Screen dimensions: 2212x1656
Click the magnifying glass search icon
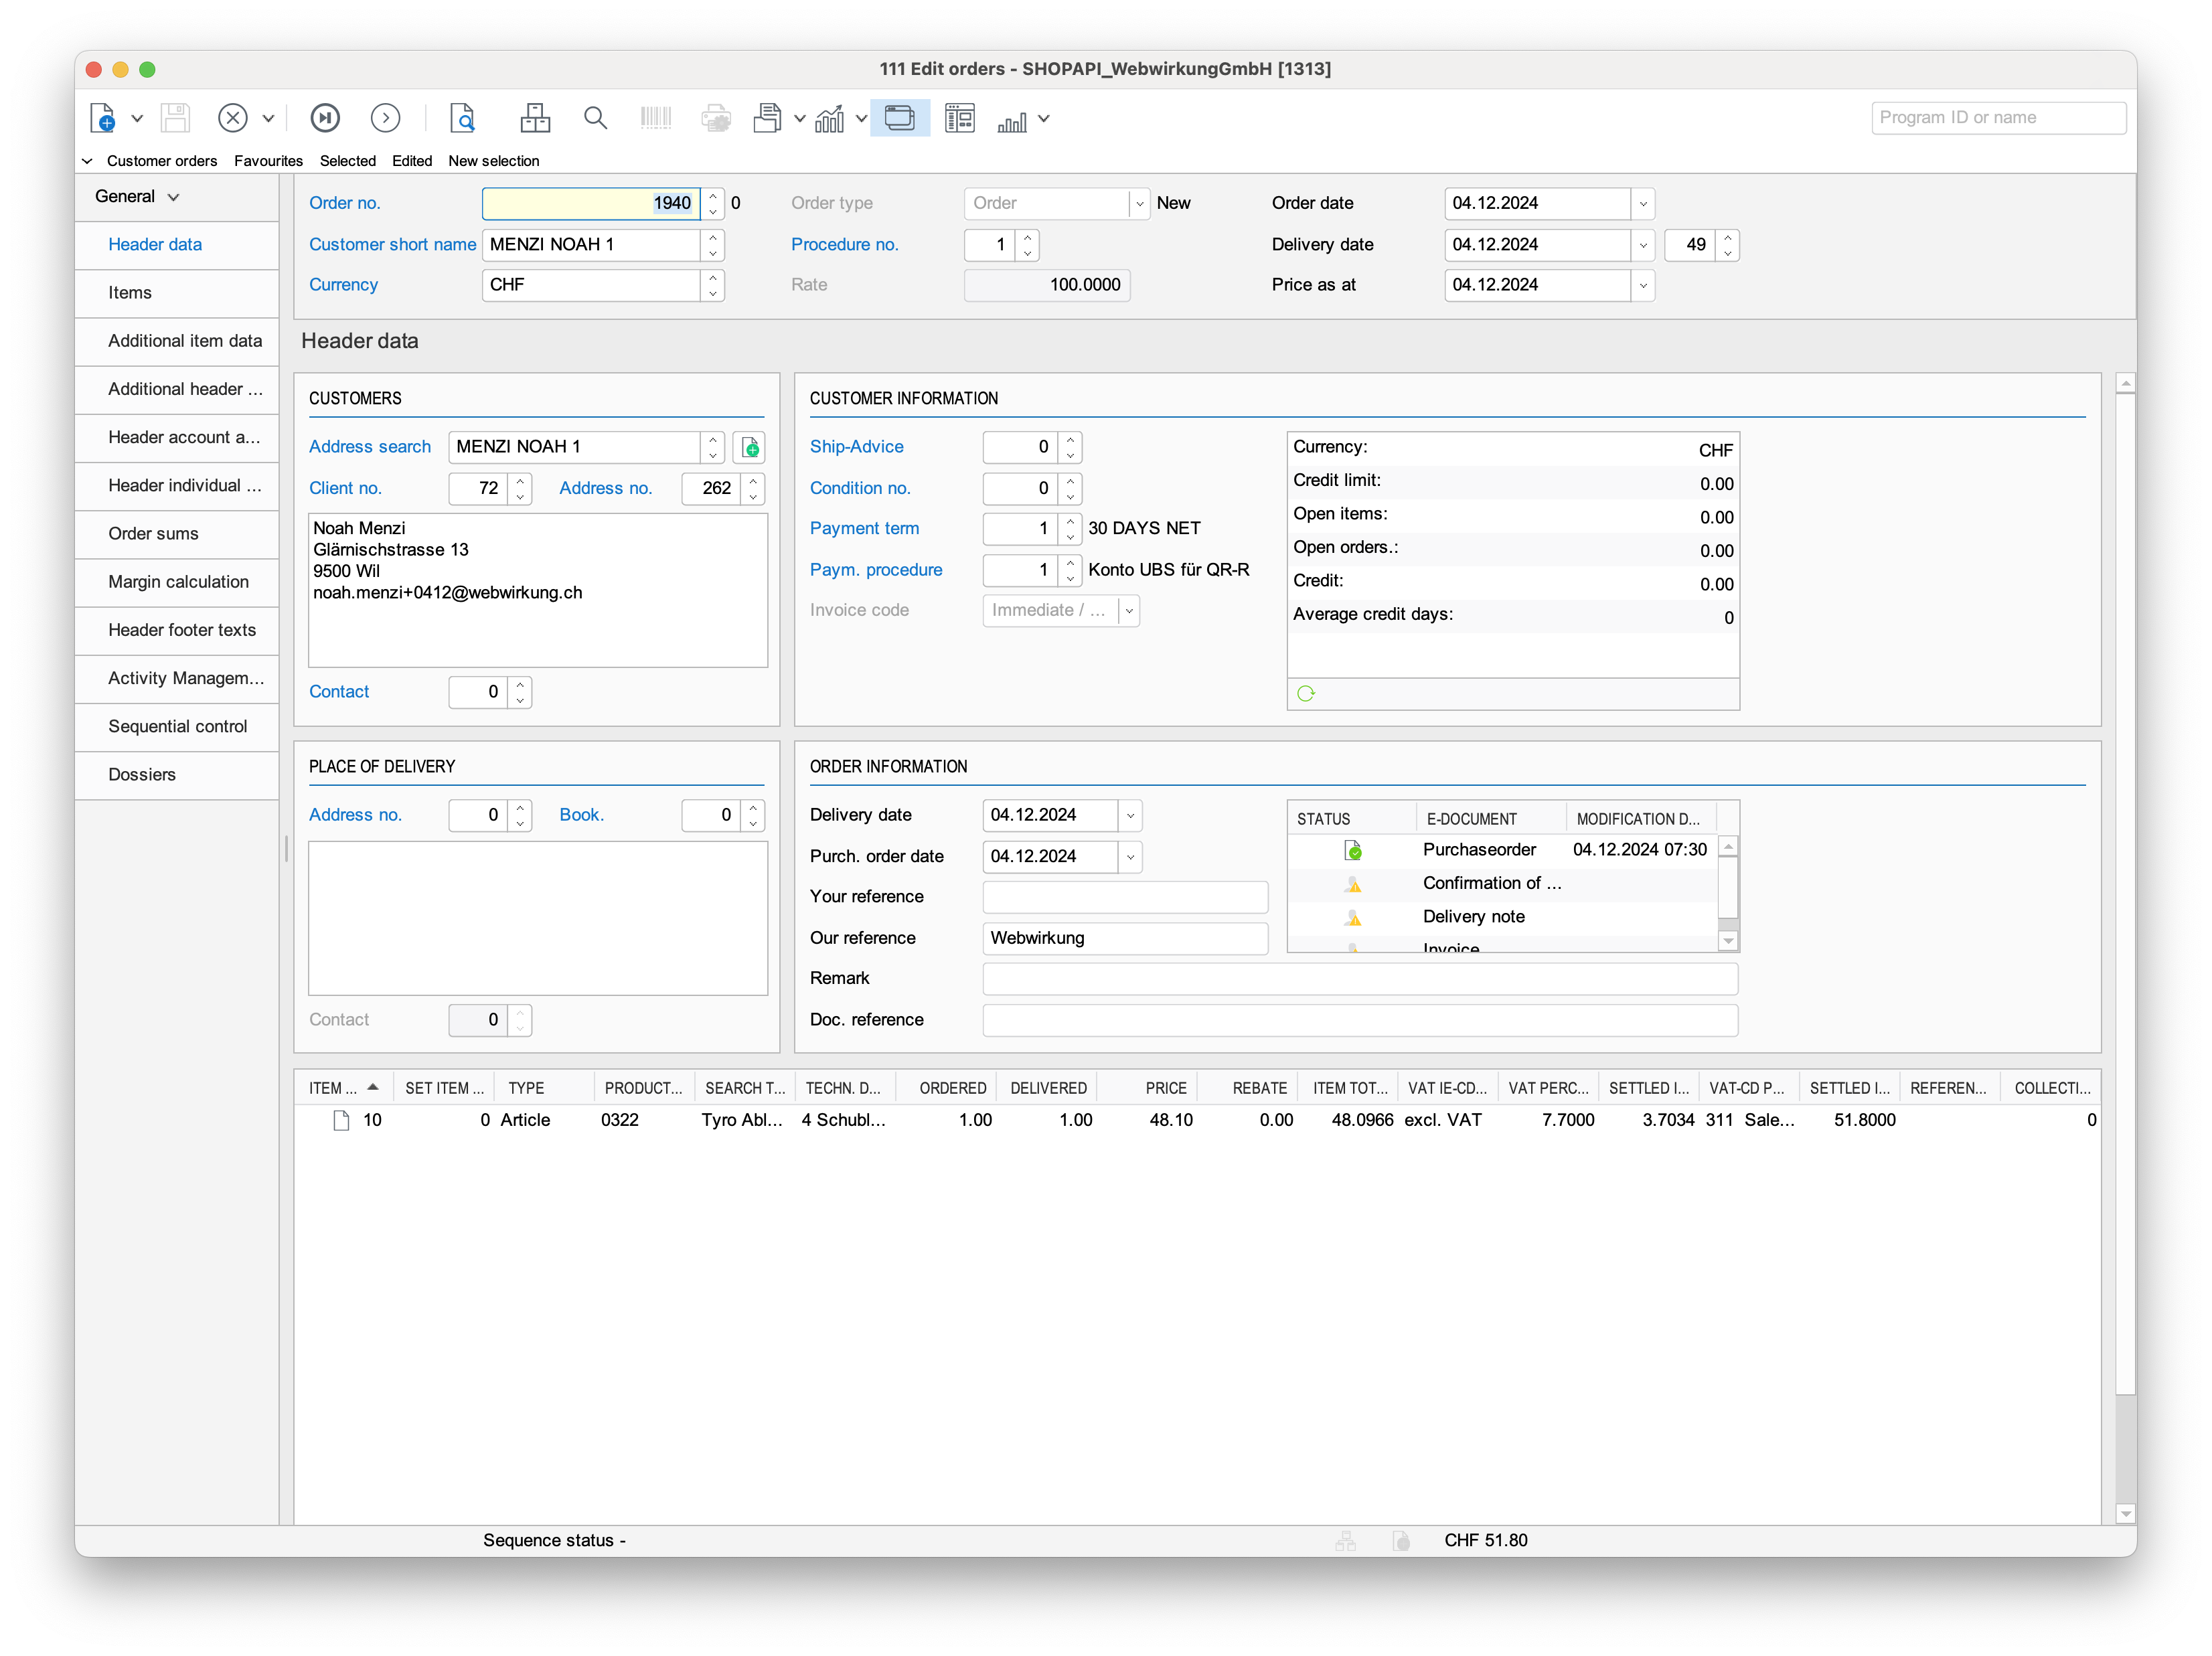coord(595,119)
